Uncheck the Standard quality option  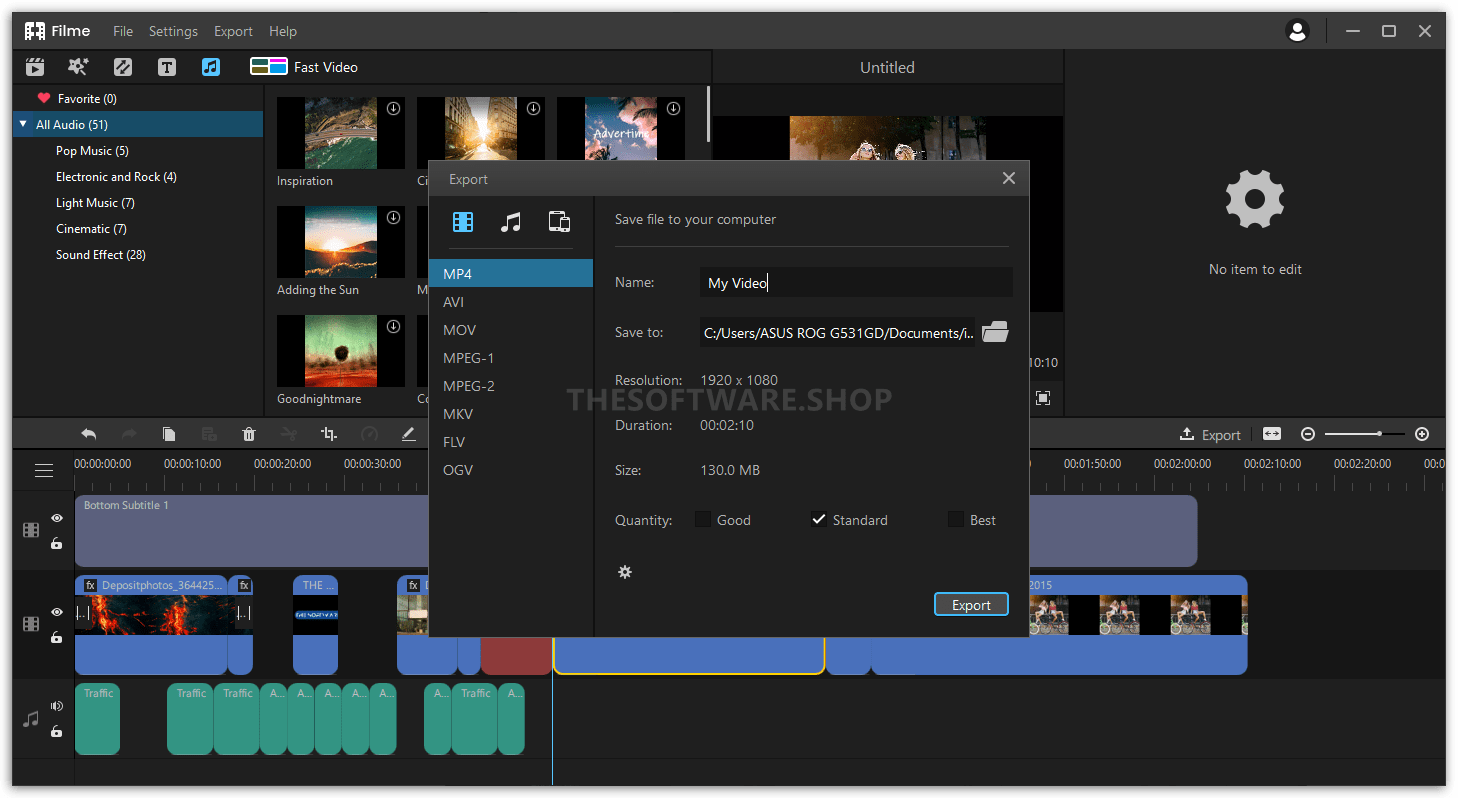[x=819, y=519]
